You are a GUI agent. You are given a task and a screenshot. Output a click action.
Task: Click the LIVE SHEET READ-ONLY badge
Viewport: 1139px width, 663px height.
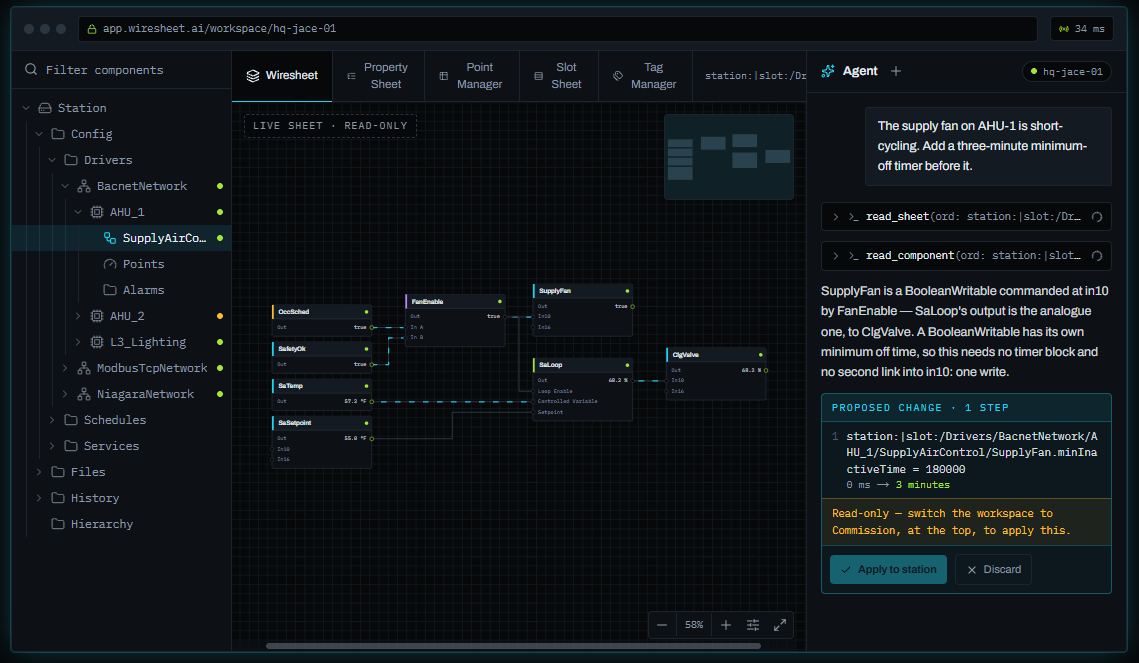[x=331, y=126]
